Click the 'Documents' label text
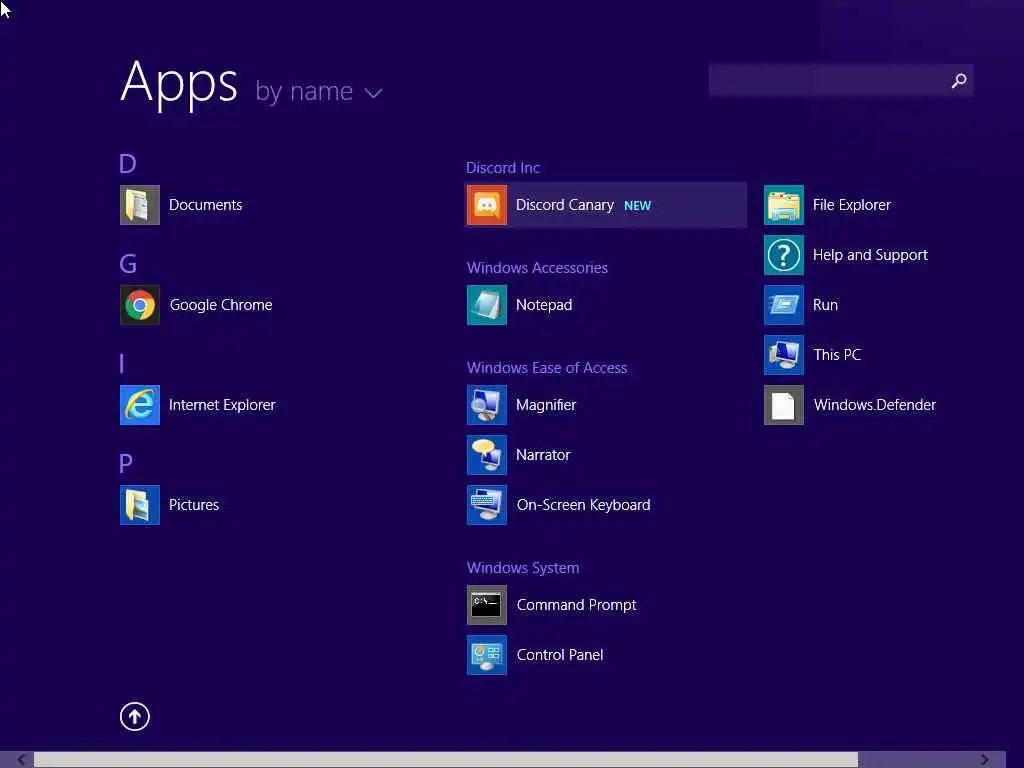Viewport: 1024px width, 768px height. pyautogui.click(x=206, y=205)
